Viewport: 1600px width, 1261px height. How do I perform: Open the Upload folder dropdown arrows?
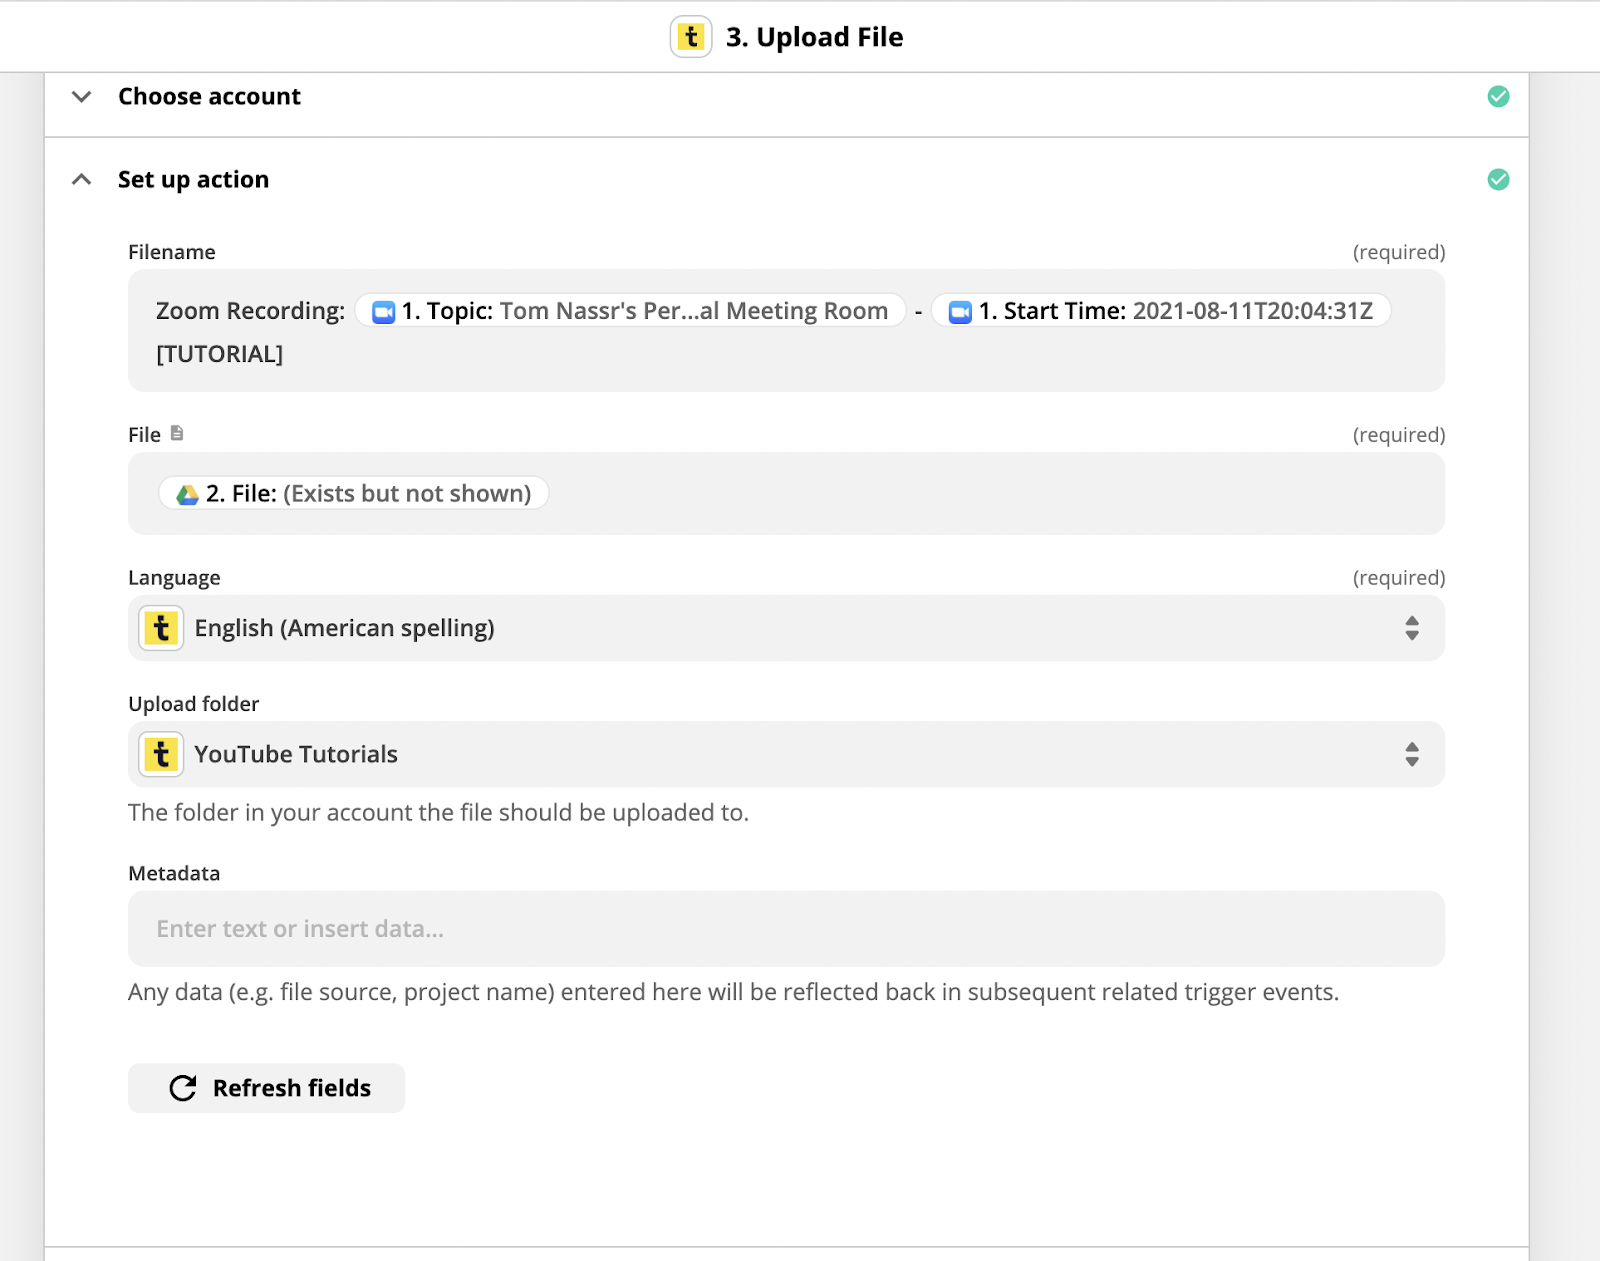tap(1411, 754)
